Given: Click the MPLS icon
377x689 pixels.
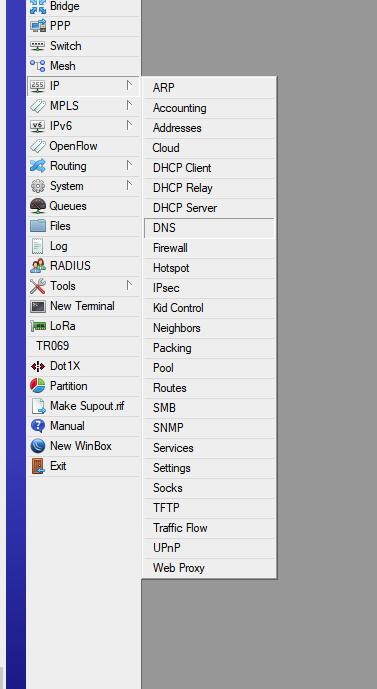Looking at the screenshot, I should (38, 106).
